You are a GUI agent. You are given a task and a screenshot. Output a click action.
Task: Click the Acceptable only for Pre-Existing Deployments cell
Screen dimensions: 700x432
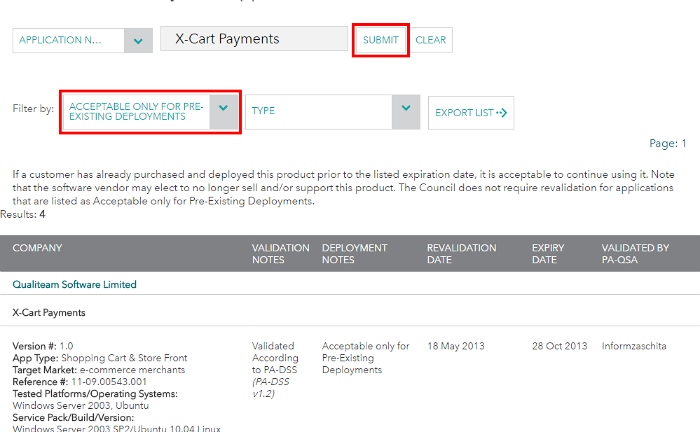366,358
